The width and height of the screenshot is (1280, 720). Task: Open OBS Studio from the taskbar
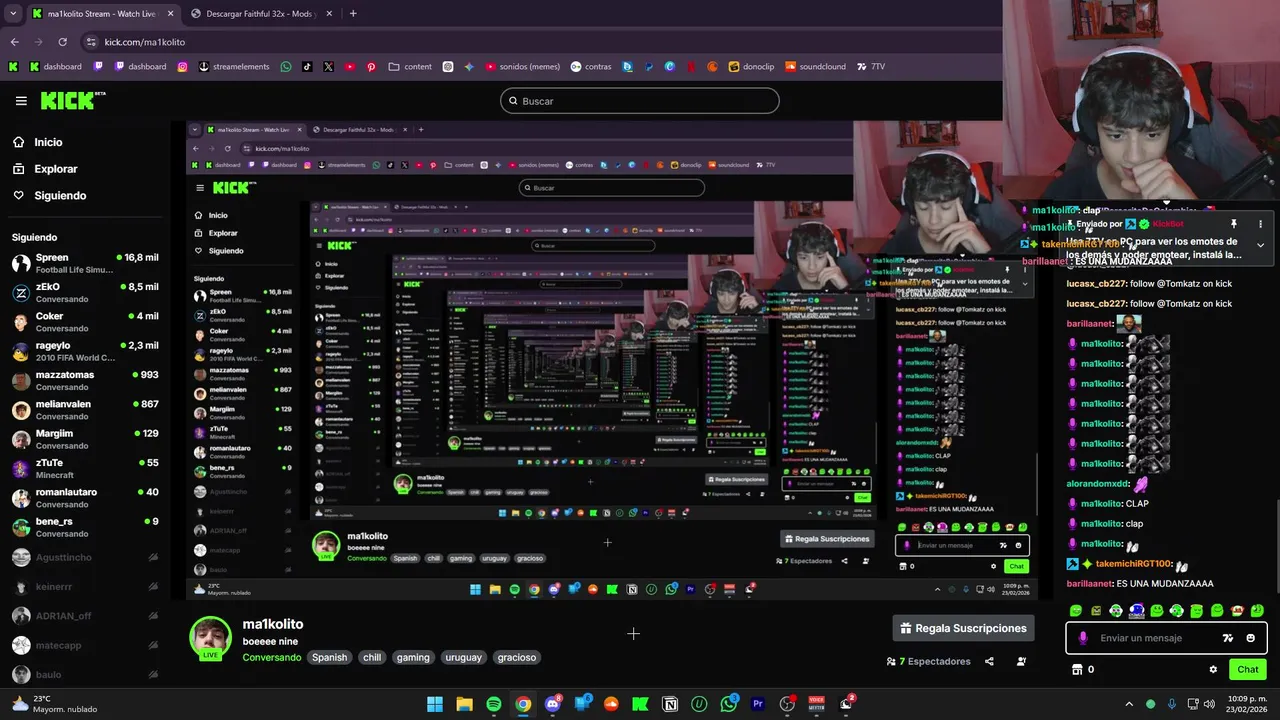pos(787,704)
